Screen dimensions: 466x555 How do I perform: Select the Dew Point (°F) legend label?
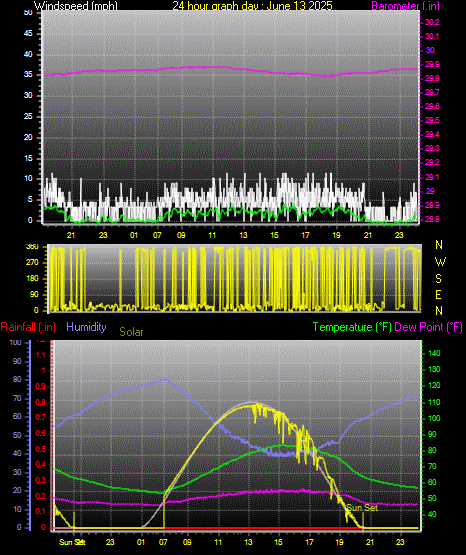[428, 327]
